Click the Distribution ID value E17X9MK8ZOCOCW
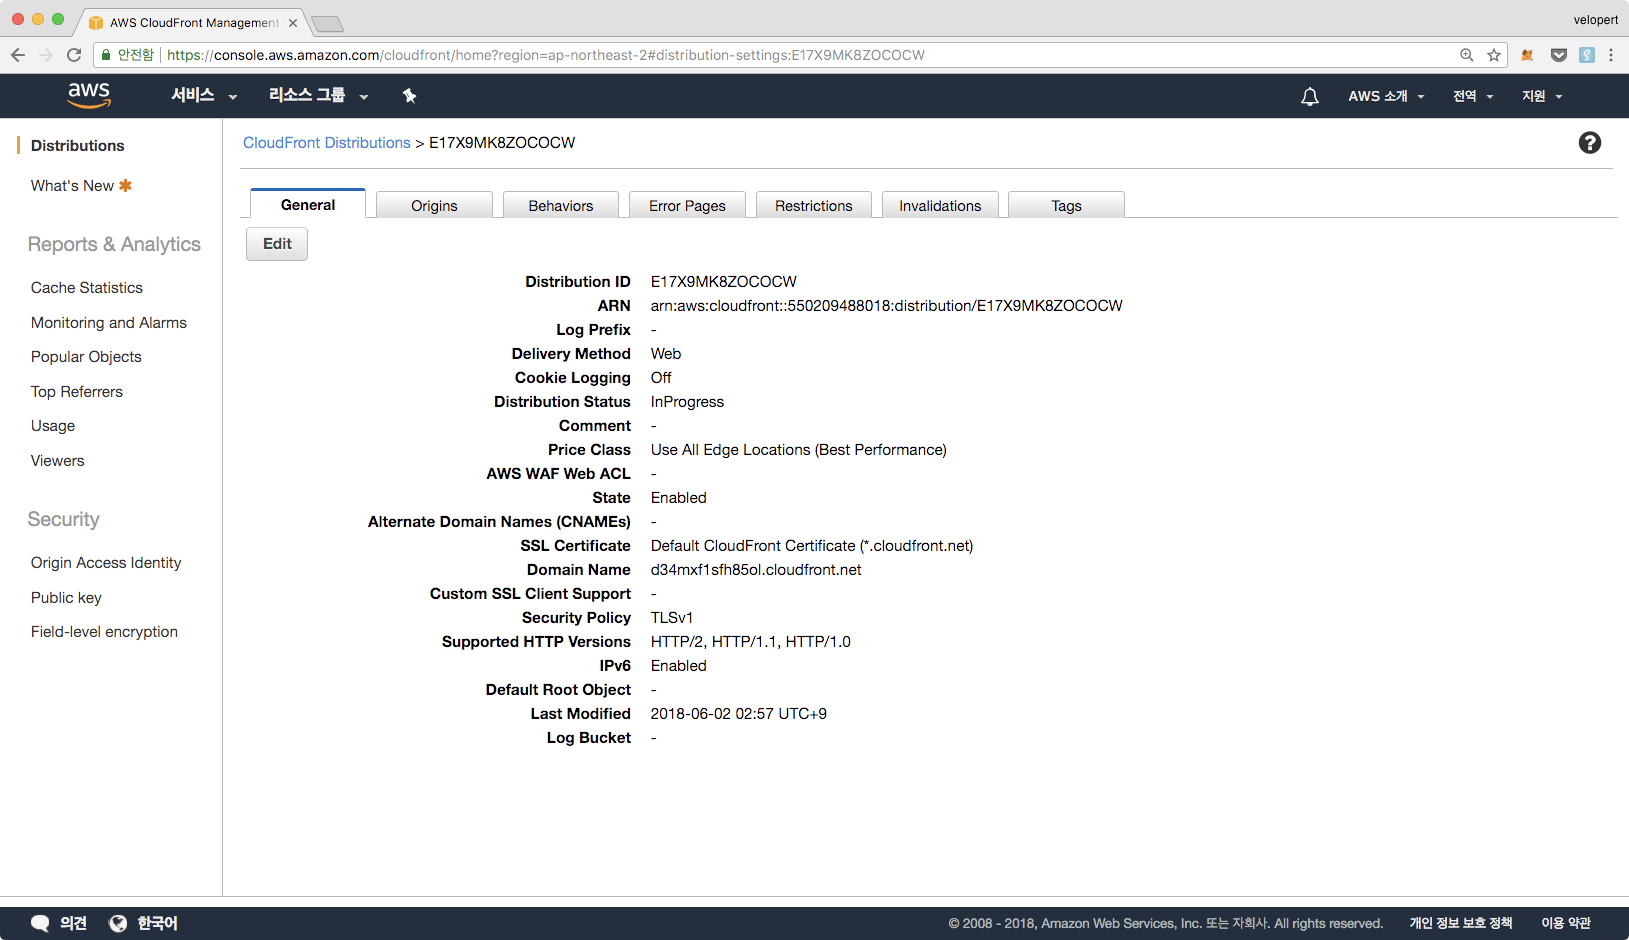Image resolution: width=1629 pixels, height=940 pixels. click(724, 282)
